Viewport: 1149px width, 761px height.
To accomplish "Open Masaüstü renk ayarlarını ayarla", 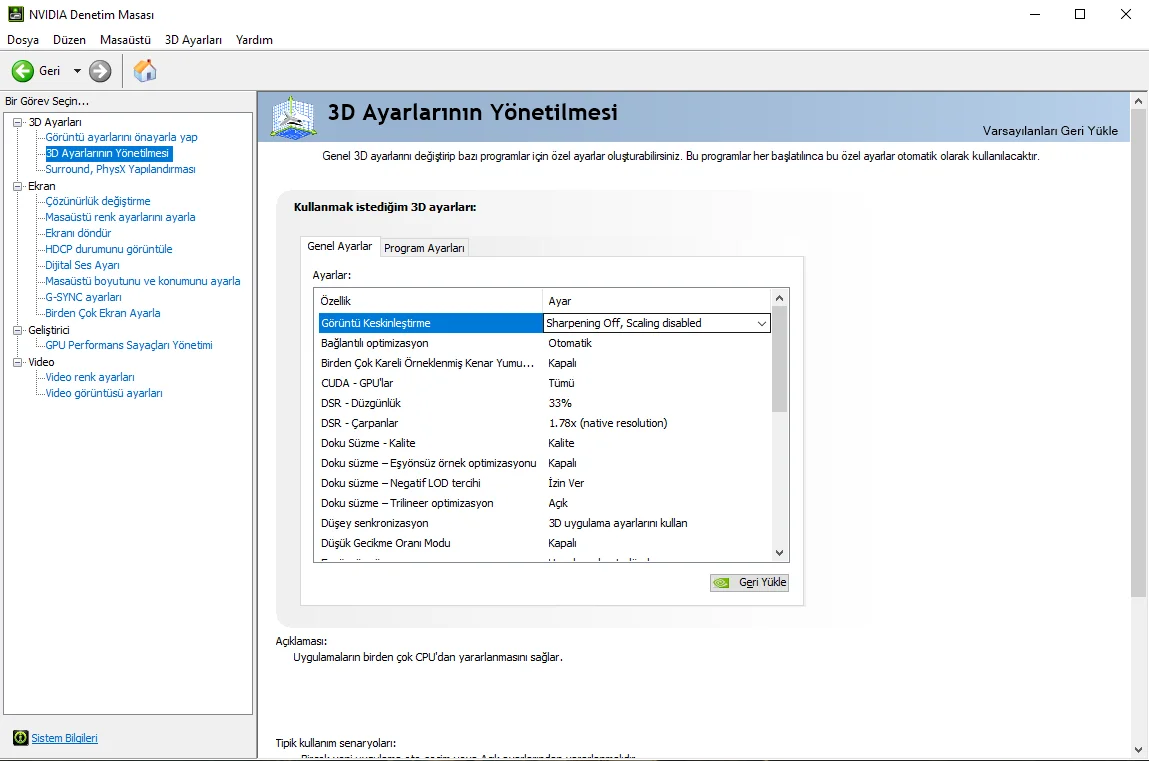I will coord(120,217).
